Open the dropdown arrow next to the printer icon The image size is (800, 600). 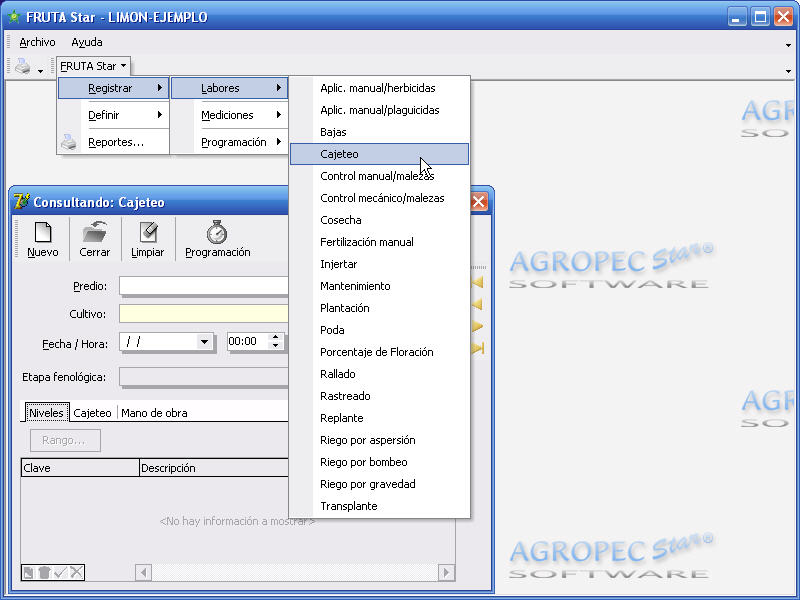tap(40, 71)
